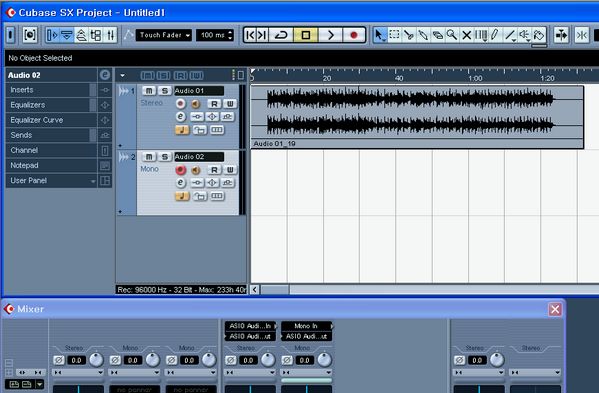Open the Touch Fader automation mode dropdown
Image resolution: width=599 pixels, height=393 pixels.
click(164, 35)
